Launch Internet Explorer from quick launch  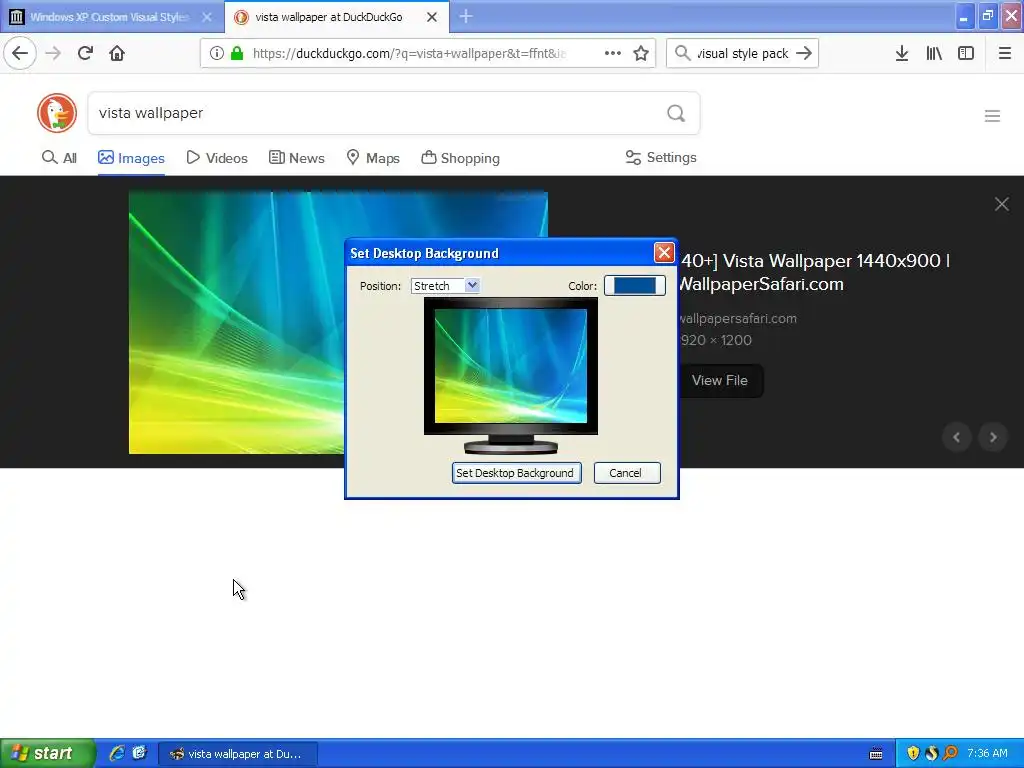click(117, 753)
